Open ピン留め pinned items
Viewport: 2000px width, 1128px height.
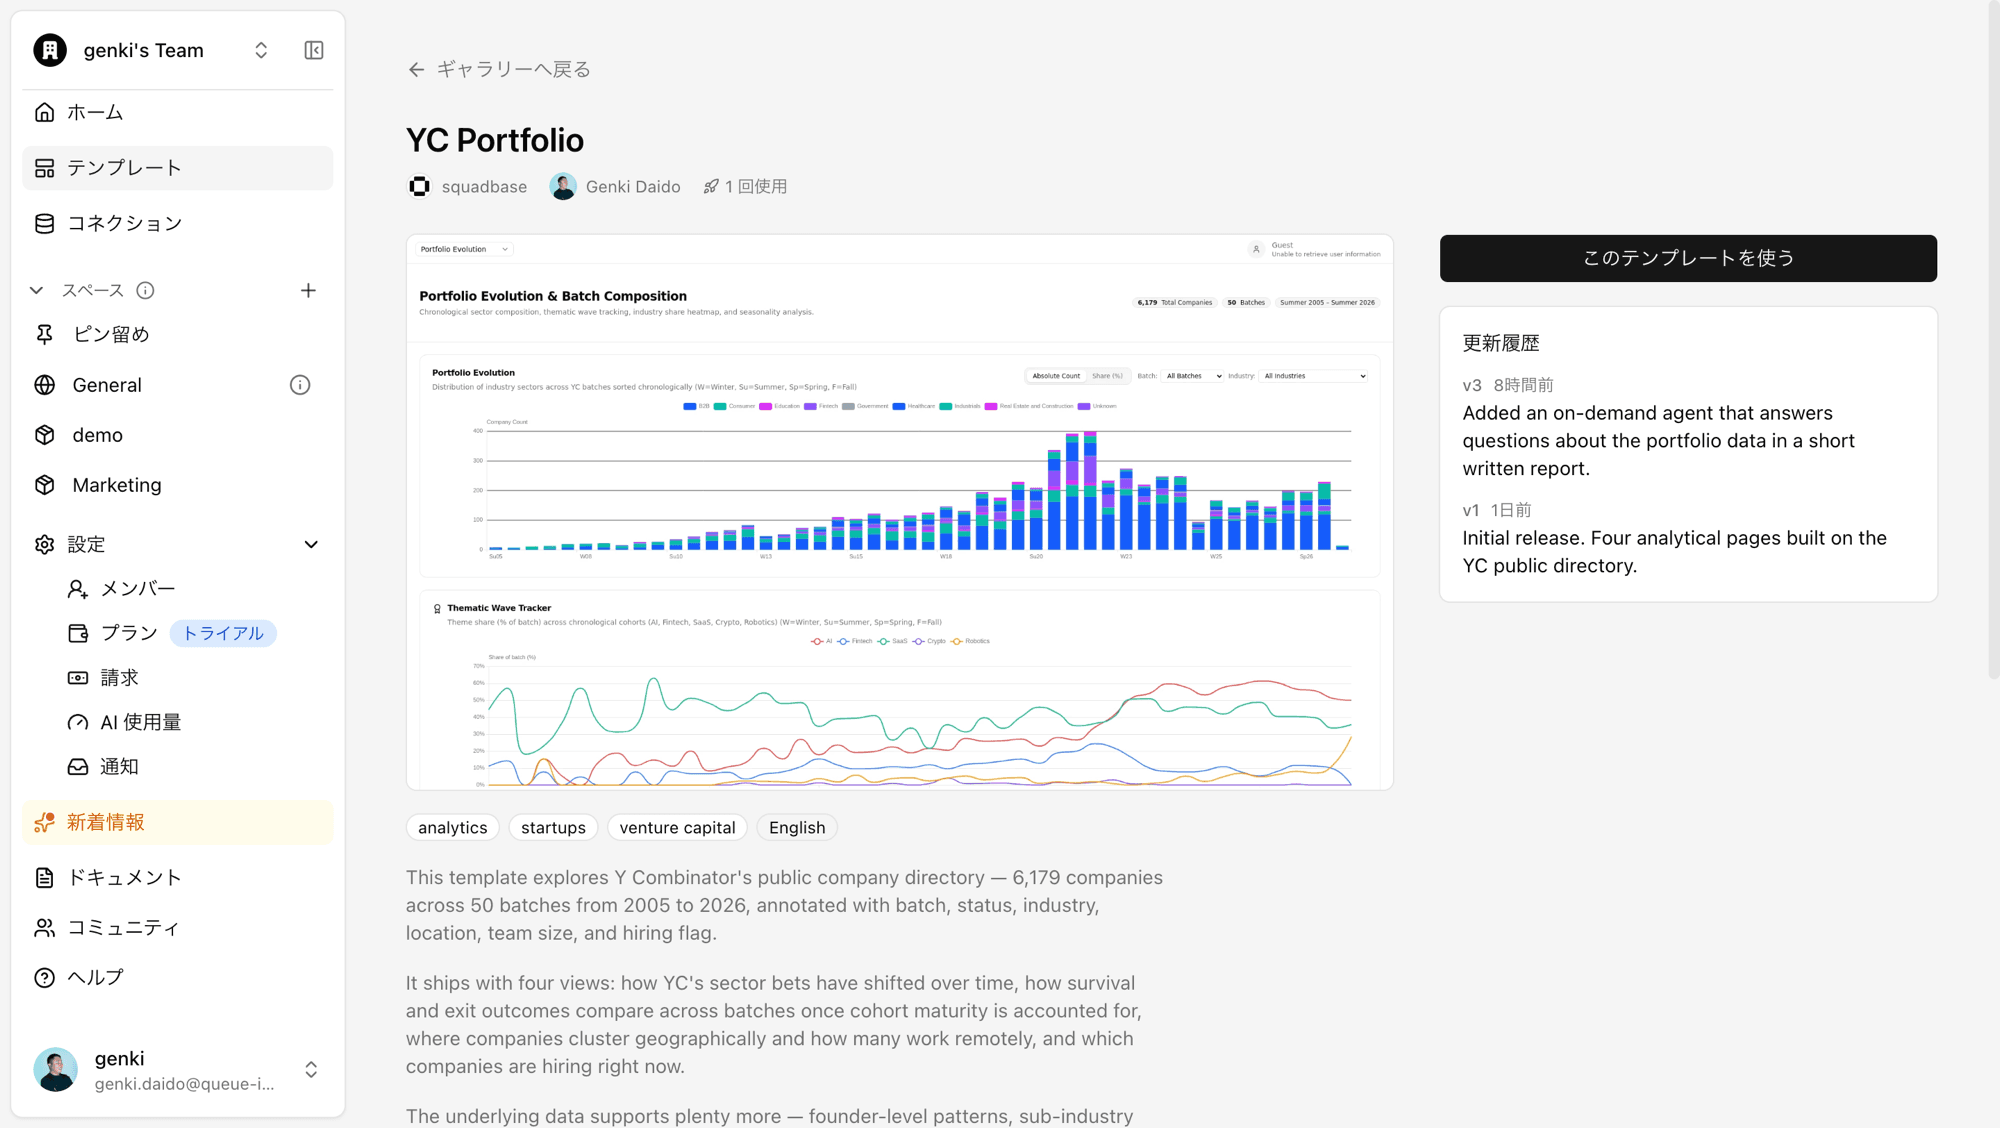(177, 334)
